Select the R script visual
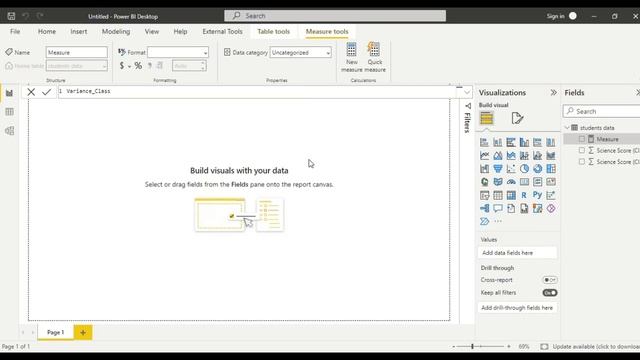 [524, 196]
